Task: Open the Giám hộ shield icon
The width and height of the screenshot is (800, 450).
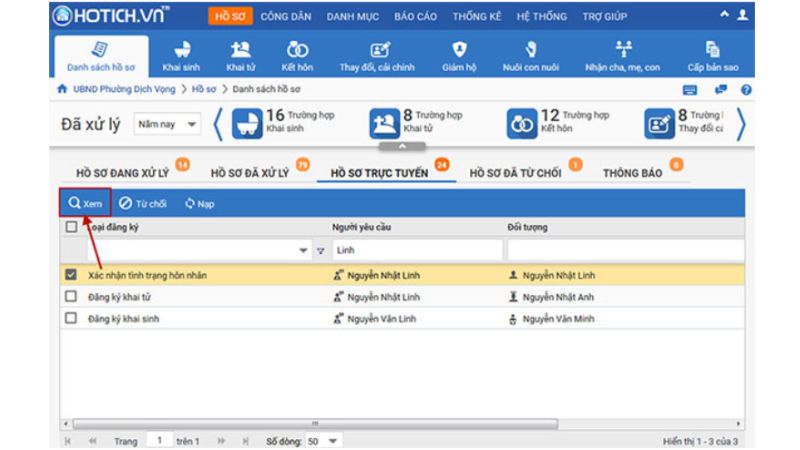Action: [x=459, y=57]
